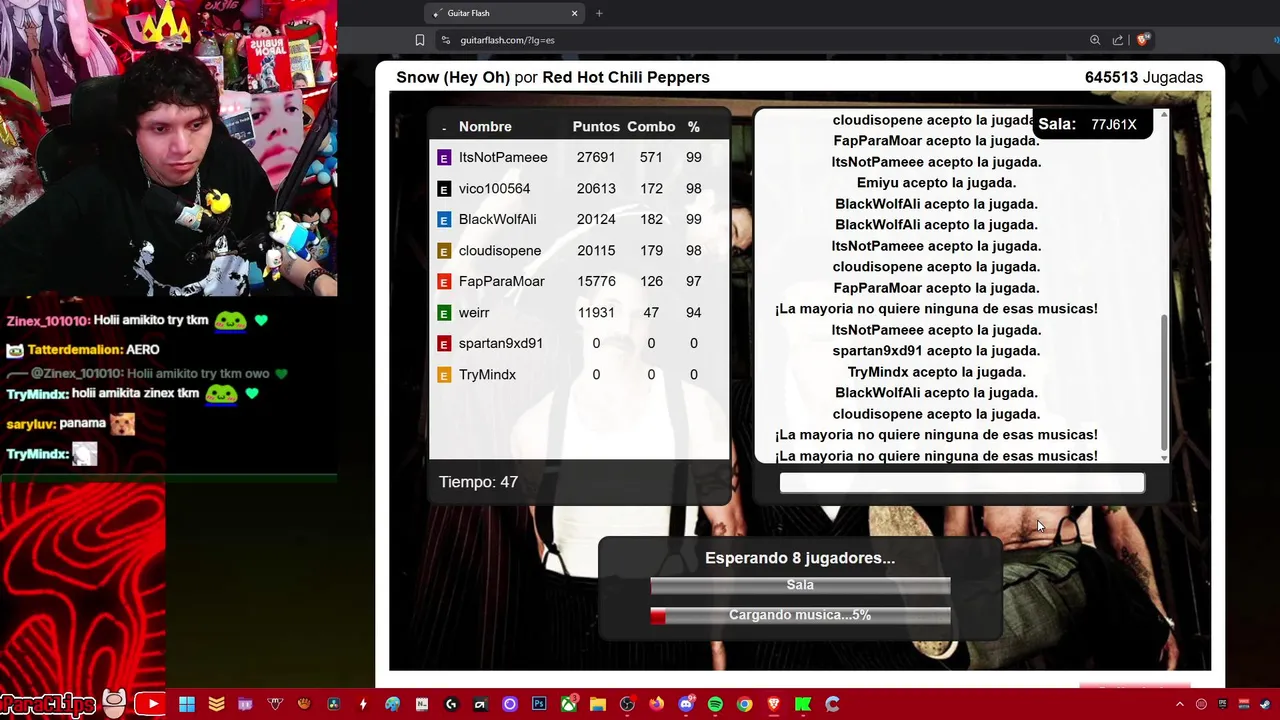Open Spotify from the taskbar
1280x720 pixels.
[x=715, y=704]
